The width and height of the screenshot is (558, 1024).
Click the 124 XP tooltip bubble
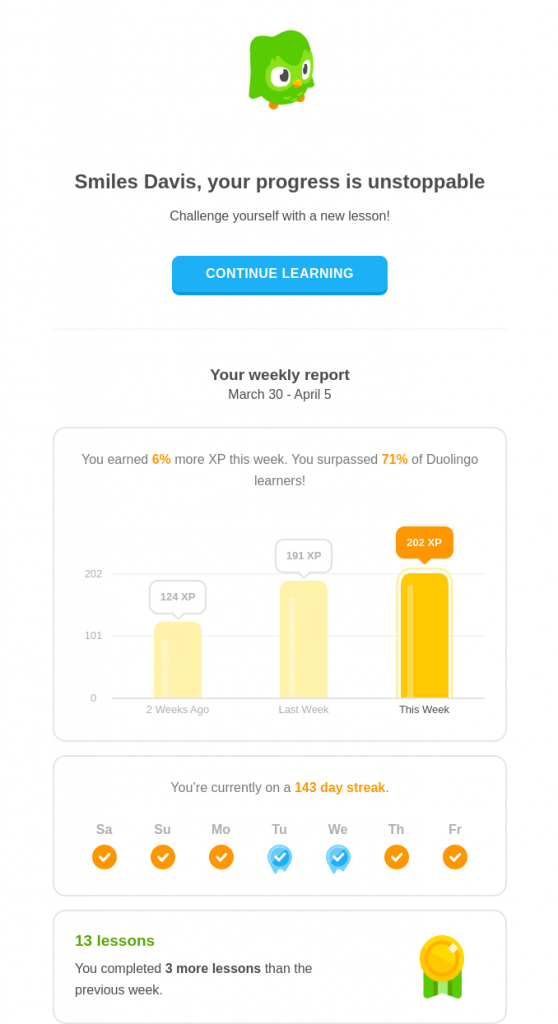point(178,598)
